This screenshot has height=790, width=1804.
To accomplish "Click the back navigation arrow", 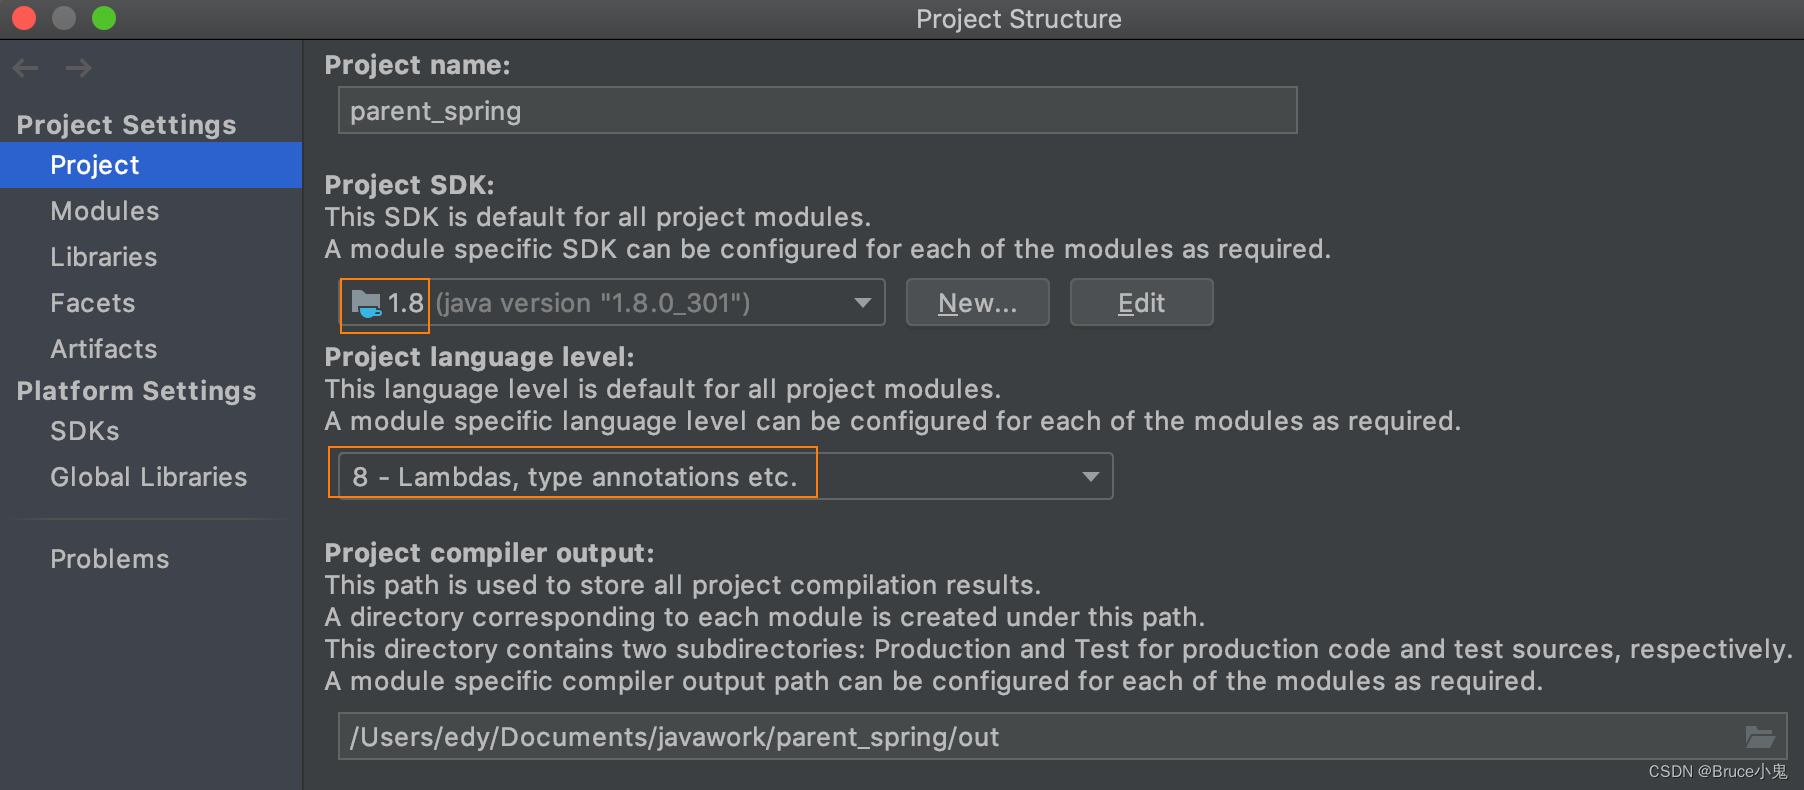I will point(25,68).
